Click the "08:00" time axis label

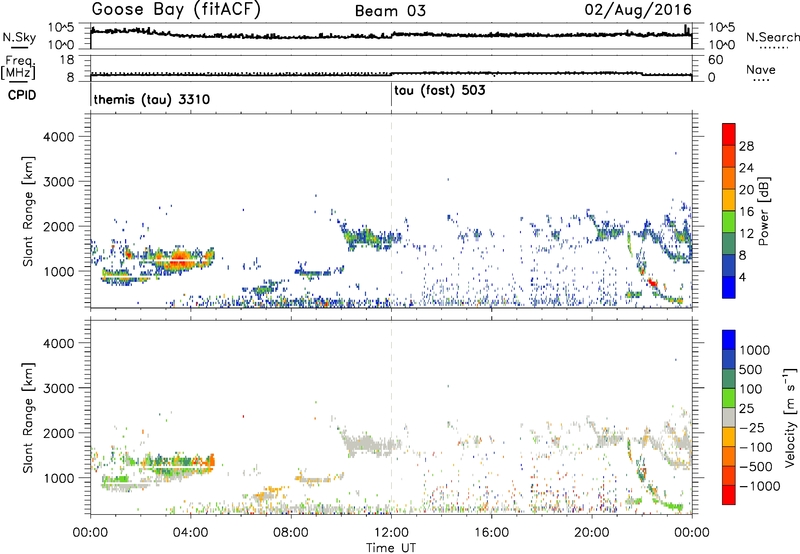pos(291,533)
